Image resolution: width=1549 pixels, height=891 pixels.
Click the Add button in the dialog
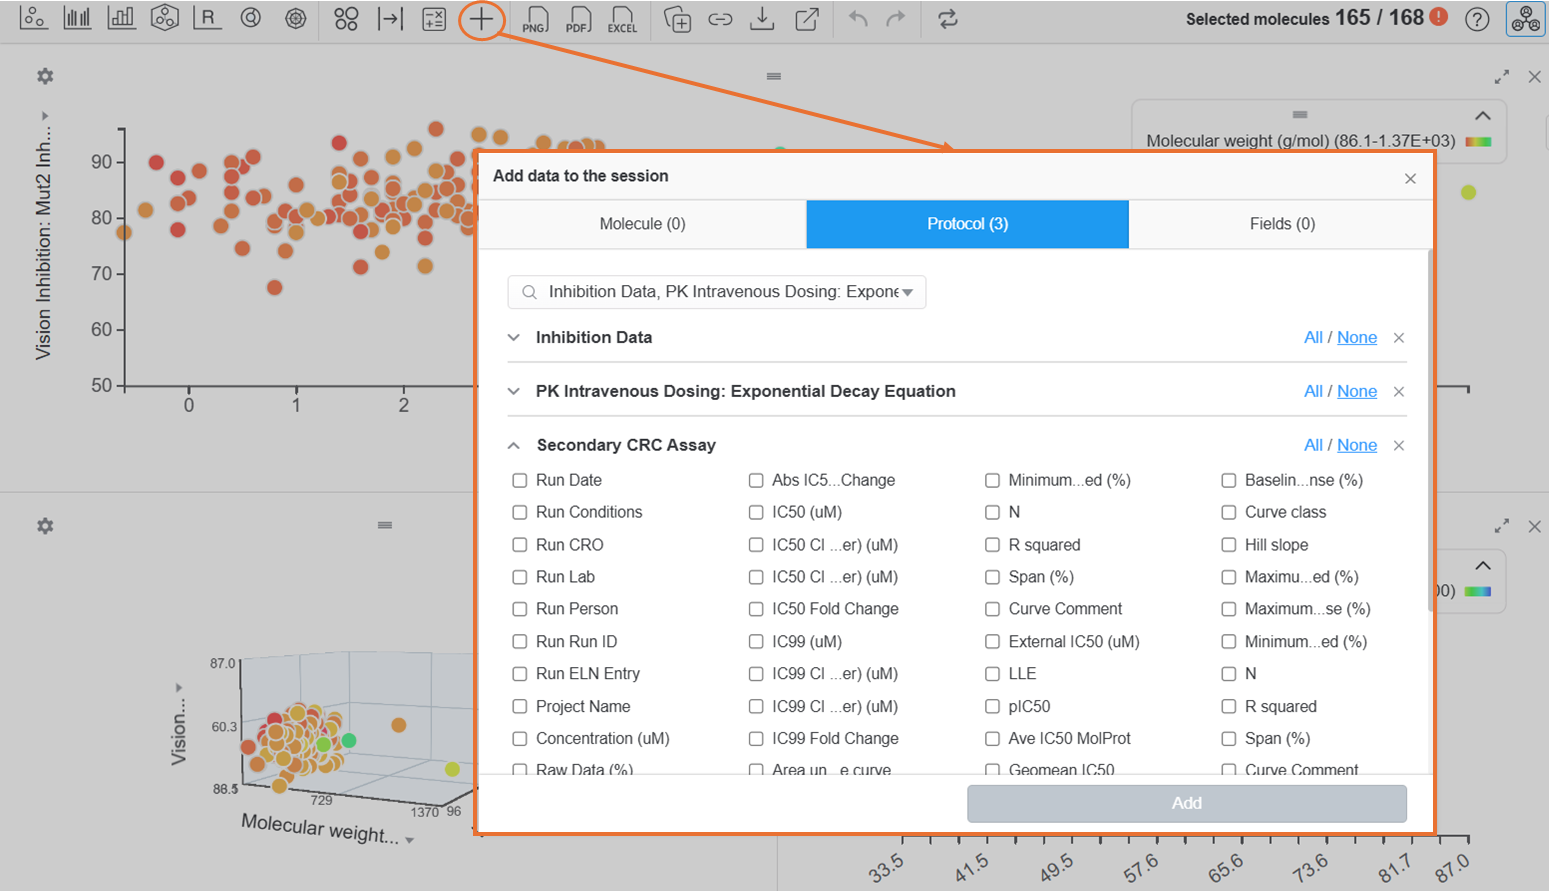click(1185, 803)
